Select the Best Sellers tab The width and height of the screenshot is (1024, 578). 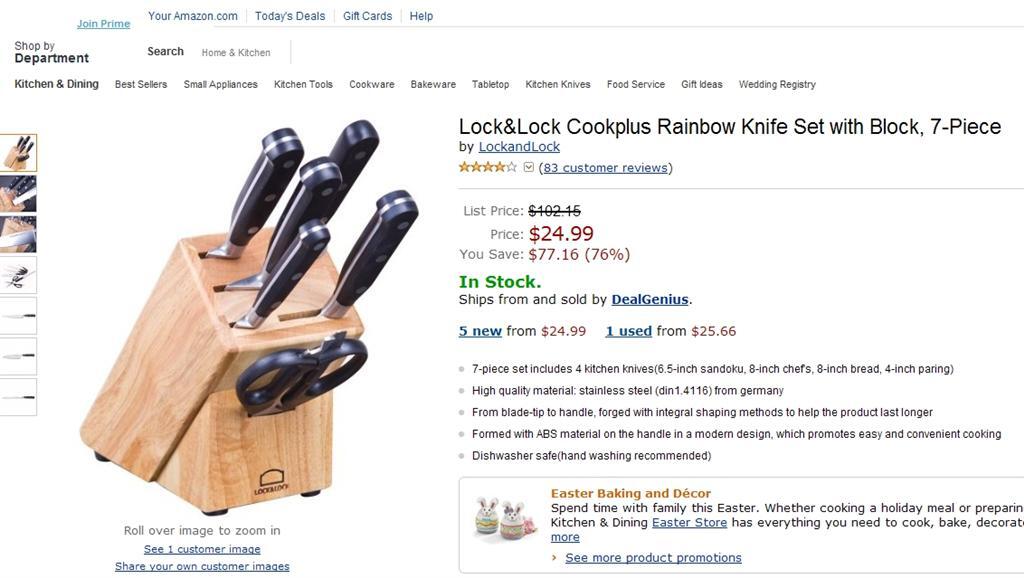click(x=140, y=84)
